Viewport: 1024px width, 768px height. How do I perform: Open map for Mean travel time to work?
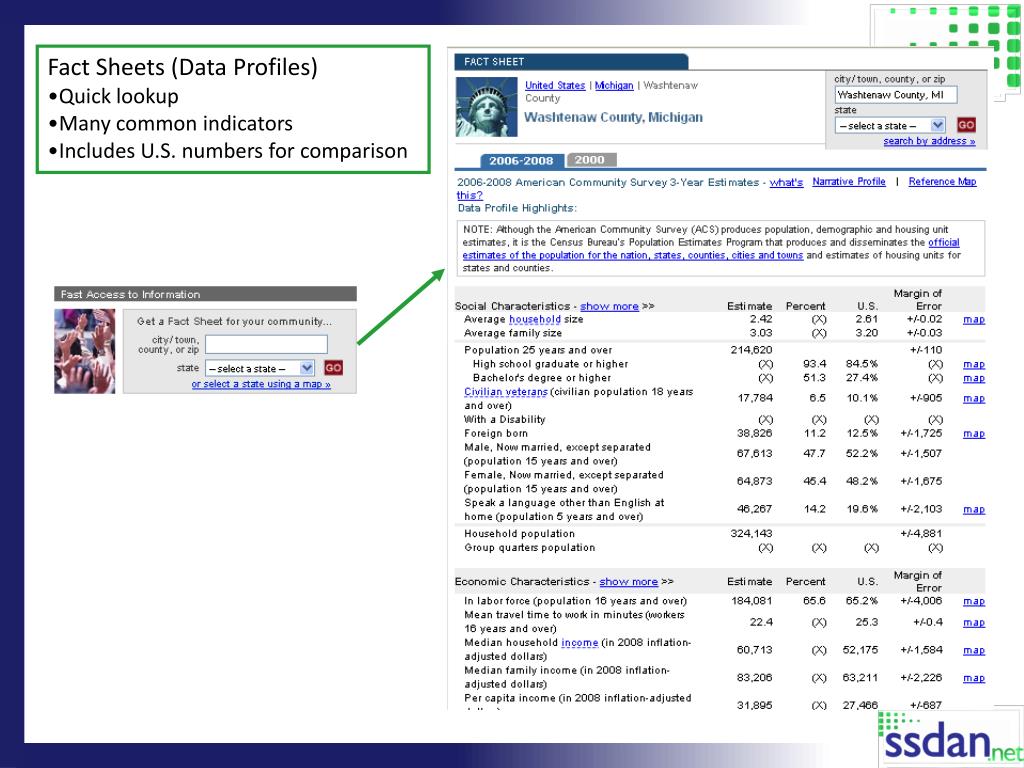click(x=974, y=622)
